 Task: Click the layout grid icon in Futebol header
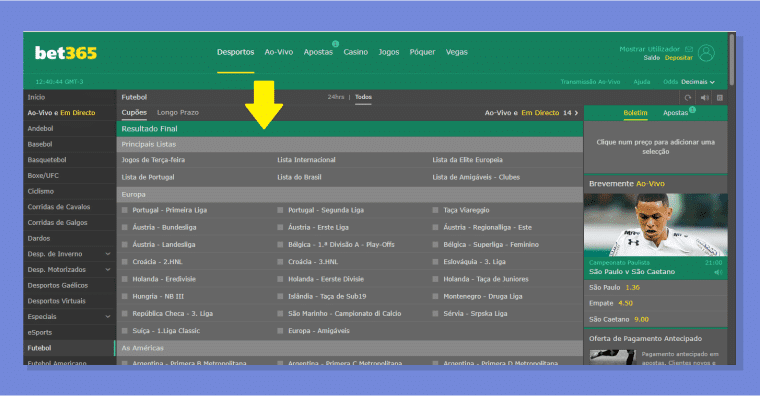(x=720, y=97)
